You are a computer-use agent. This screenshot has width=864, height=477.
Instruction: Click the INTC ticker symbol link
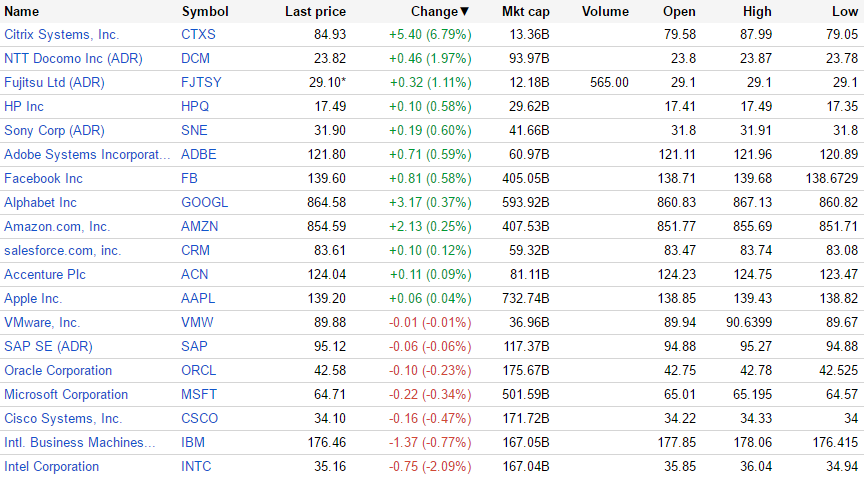(x=196, y=467)
